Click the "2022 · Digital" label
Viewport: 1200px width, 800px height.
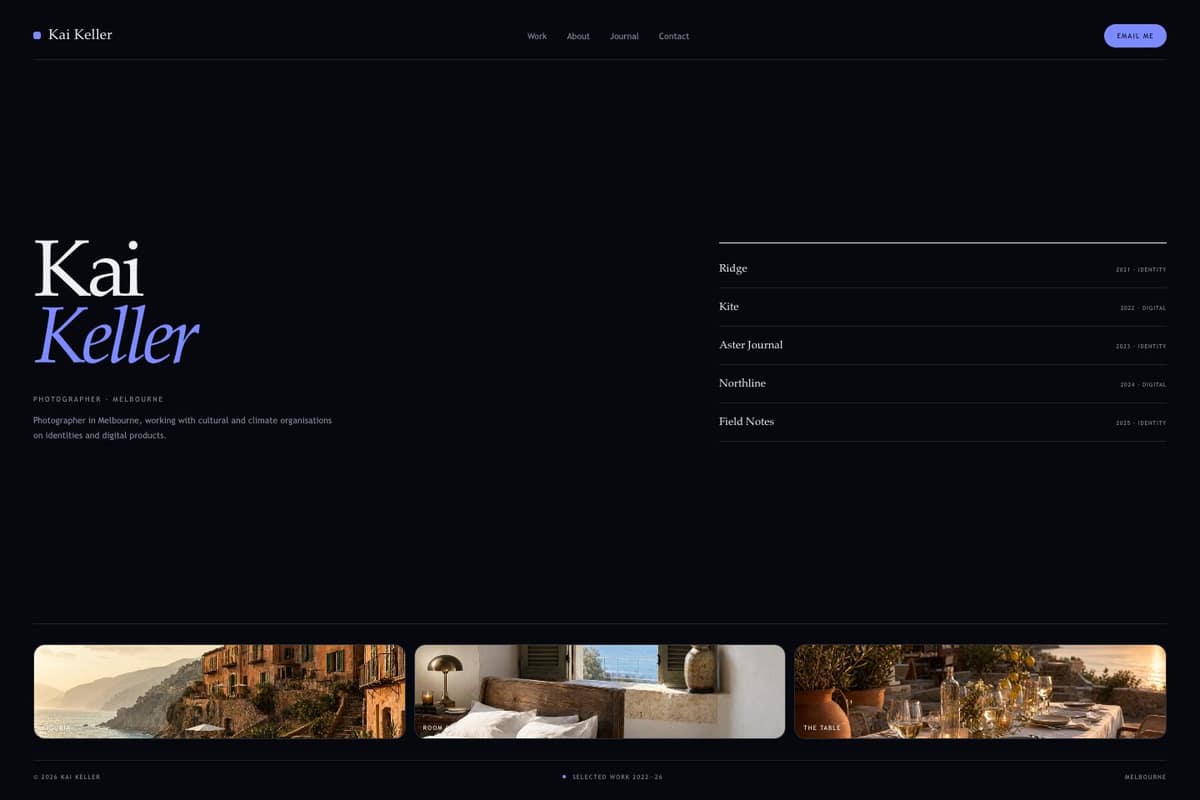1143,308
